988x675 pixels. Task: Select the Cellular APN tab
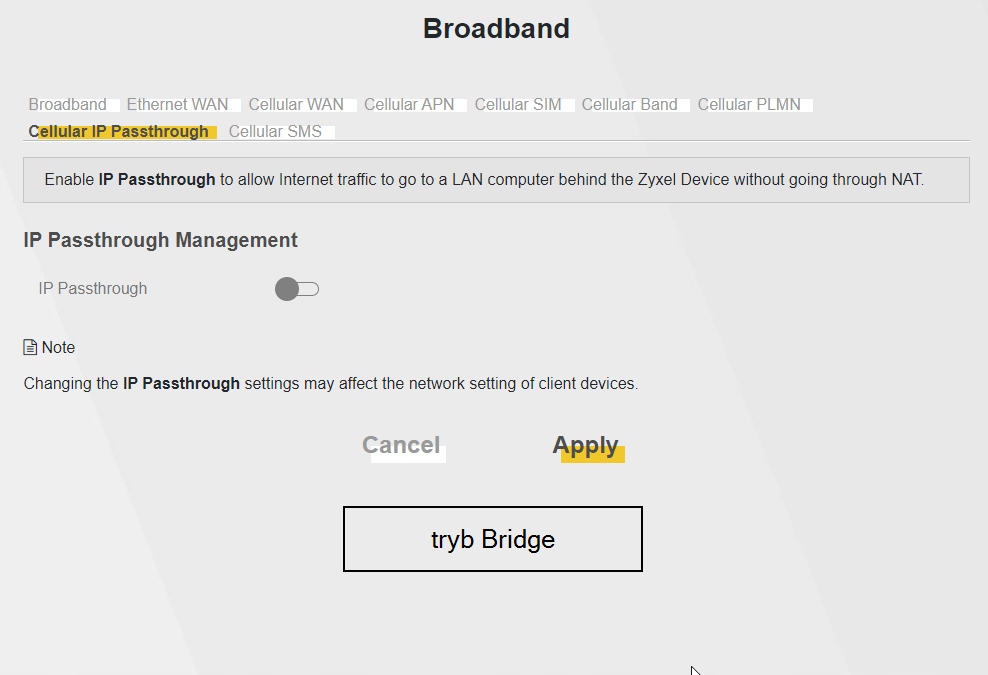click(409, 105)
